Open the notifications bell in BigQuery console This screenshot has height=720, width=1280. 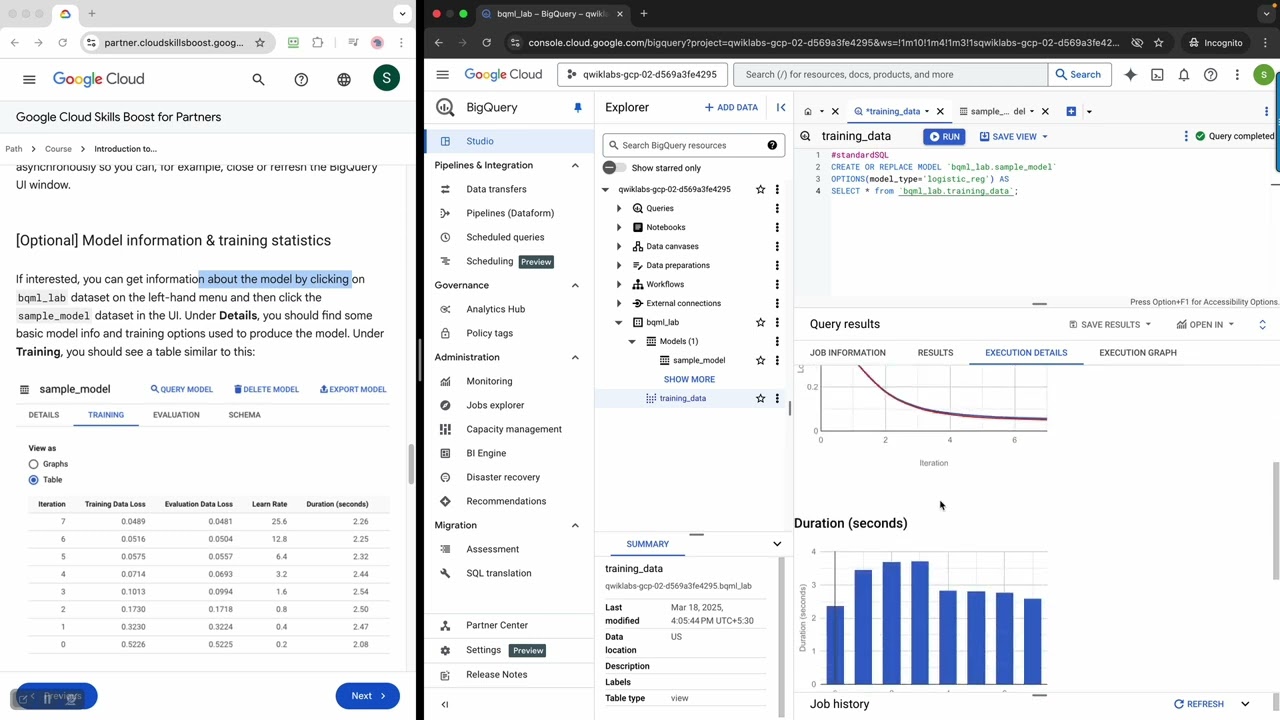point(1184,74)
